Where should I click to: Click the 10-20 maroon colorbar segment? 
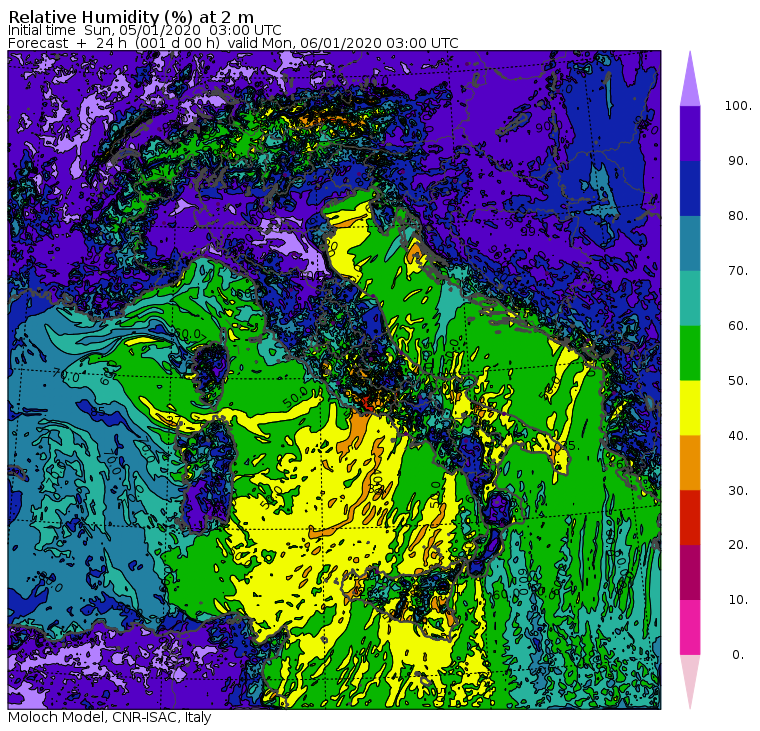point(690,572)
